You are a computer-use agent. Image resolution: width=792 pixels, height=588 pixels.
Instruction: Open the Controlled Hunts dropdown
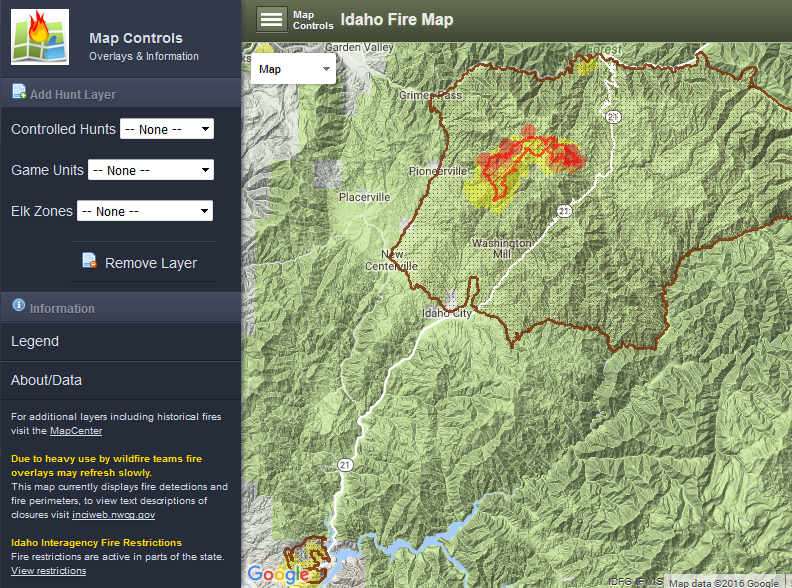(x=167, y=129)
